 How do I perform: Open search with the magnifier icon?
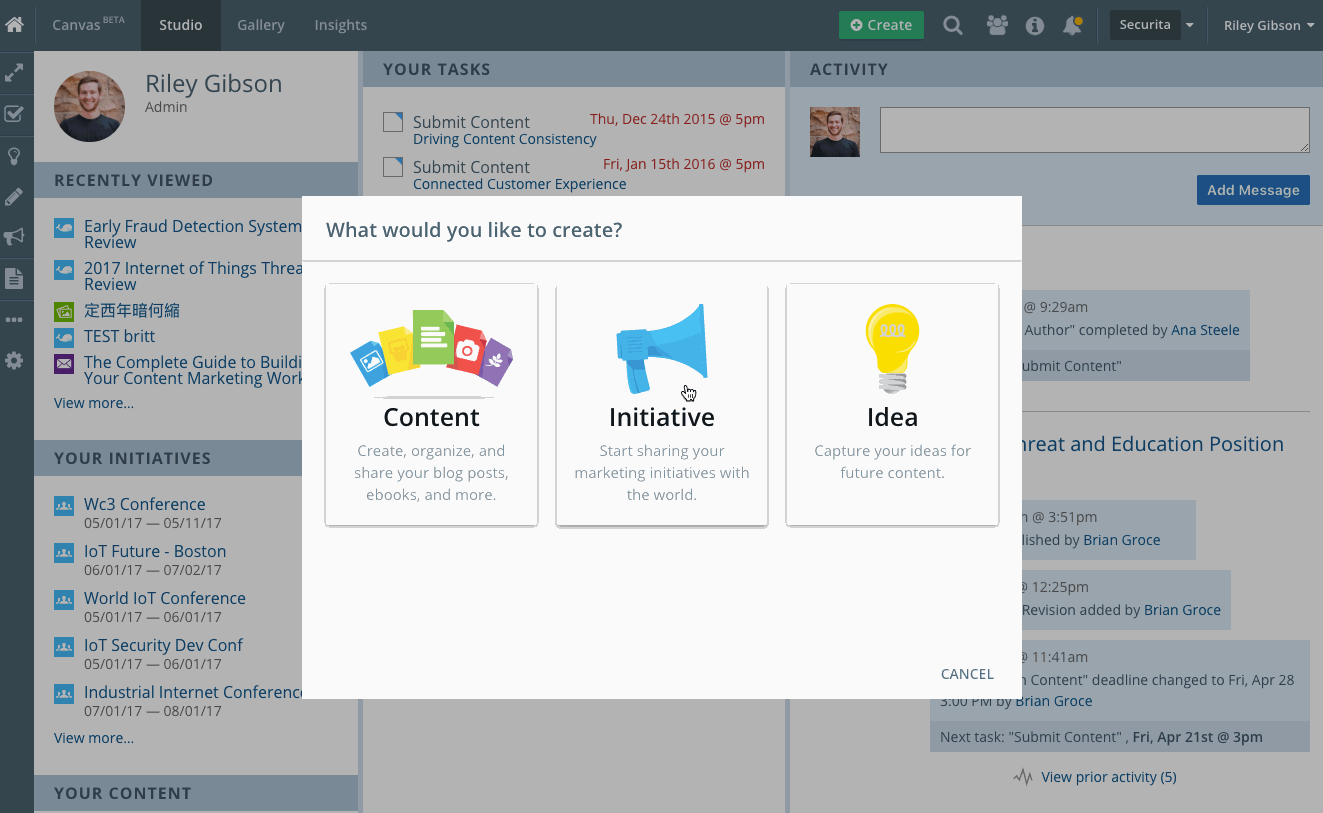pyautogui.click(x=953, y=26)
